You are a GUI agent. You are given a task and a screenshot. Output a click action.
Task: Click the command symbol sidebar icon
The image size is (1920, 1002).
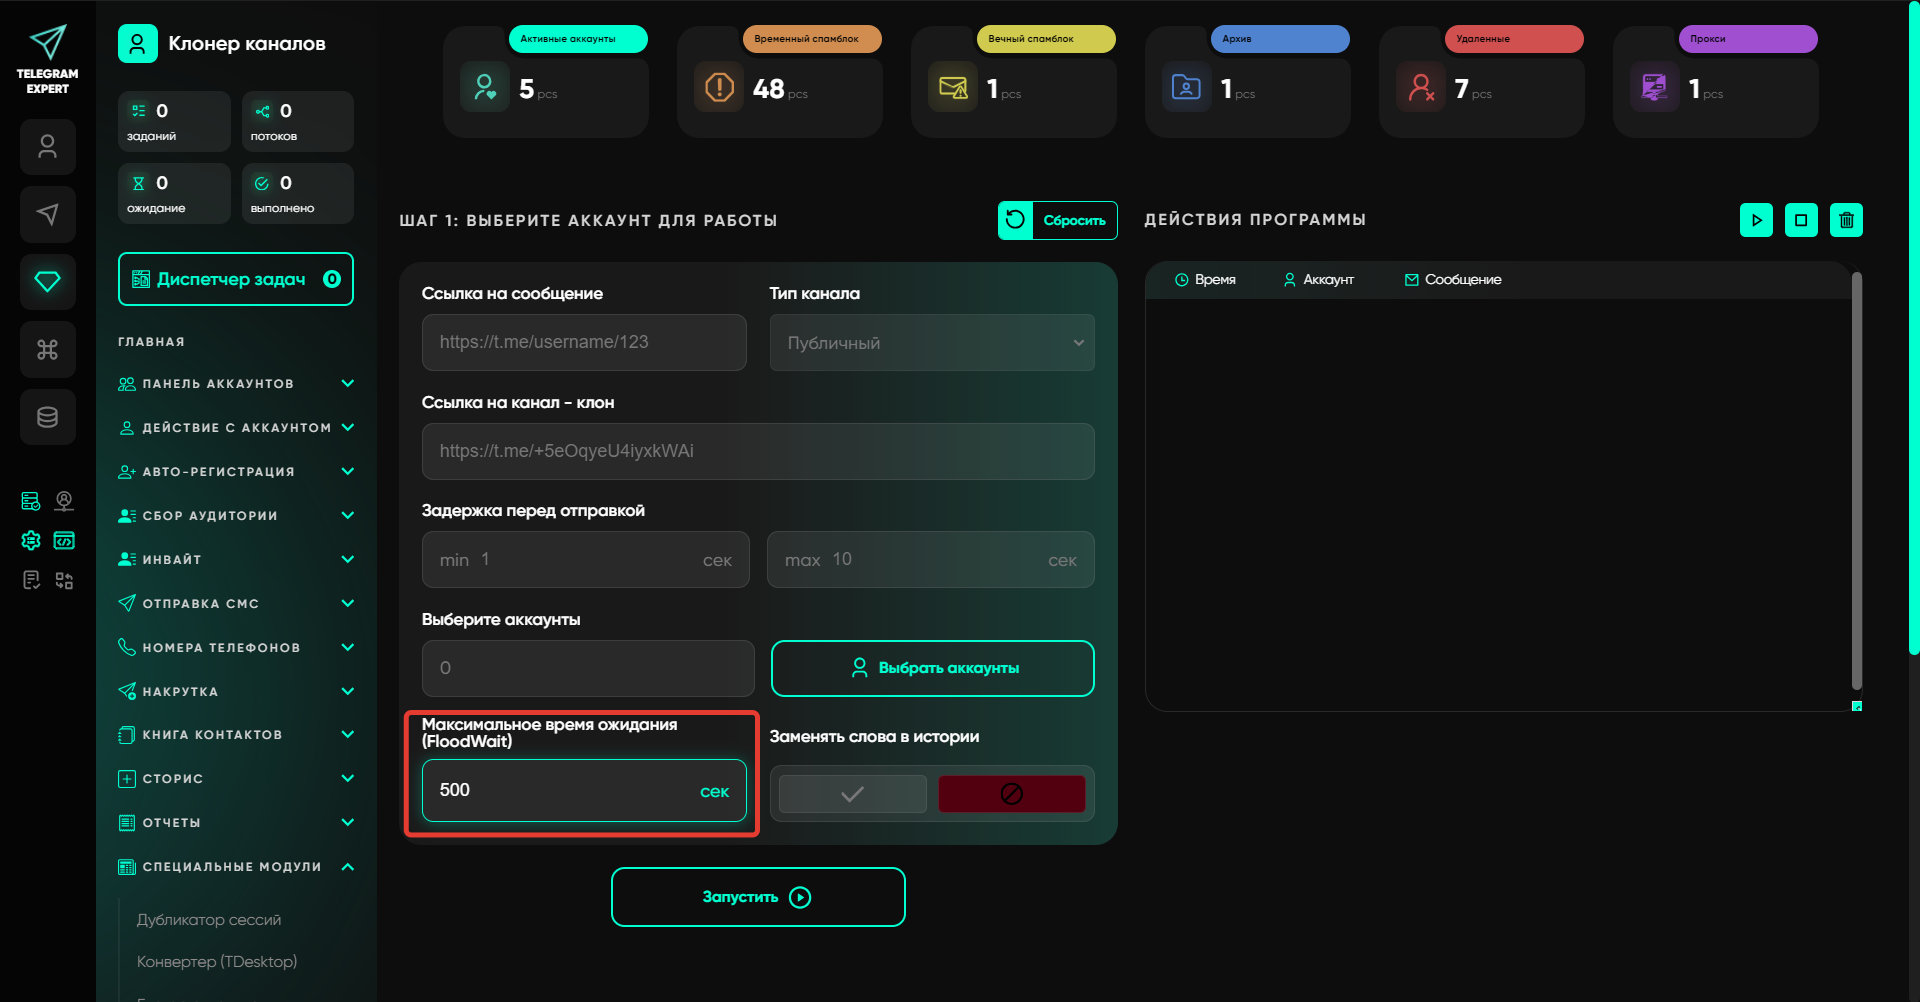click(x=48, y=349)
